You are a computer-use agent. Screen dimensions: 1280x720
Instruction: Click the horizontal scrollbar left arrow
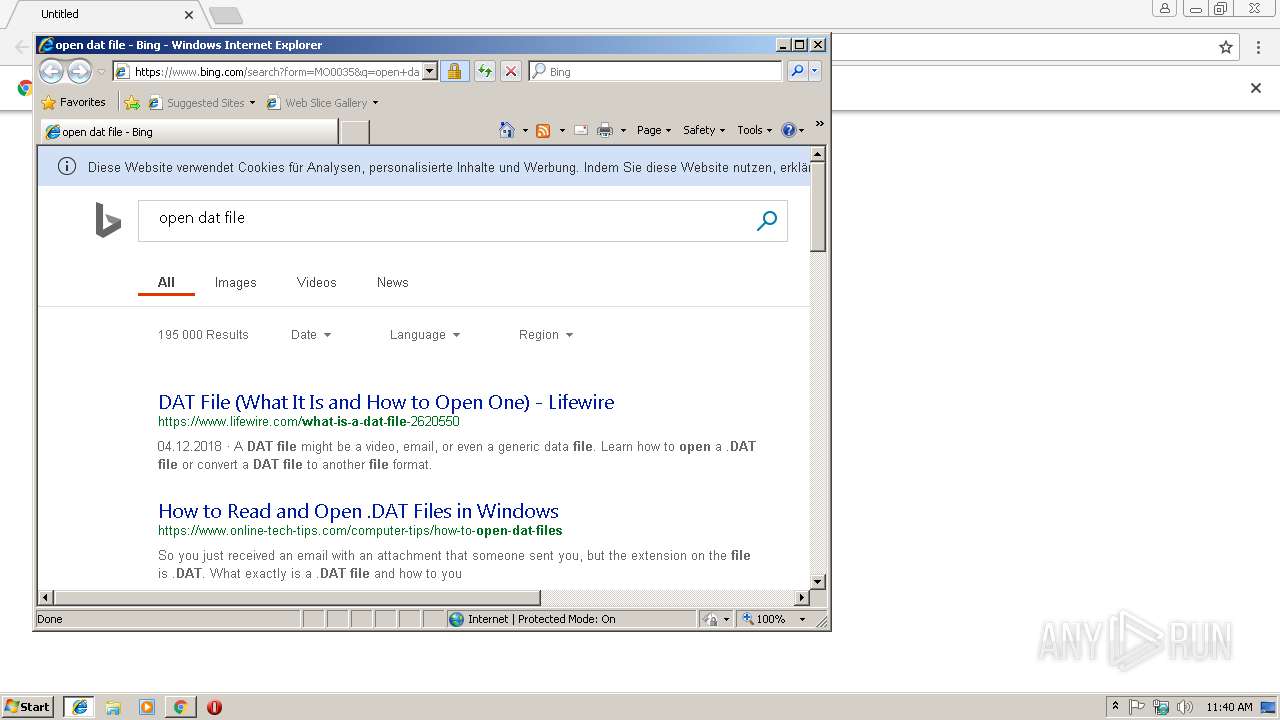click(x=46, y=598)
